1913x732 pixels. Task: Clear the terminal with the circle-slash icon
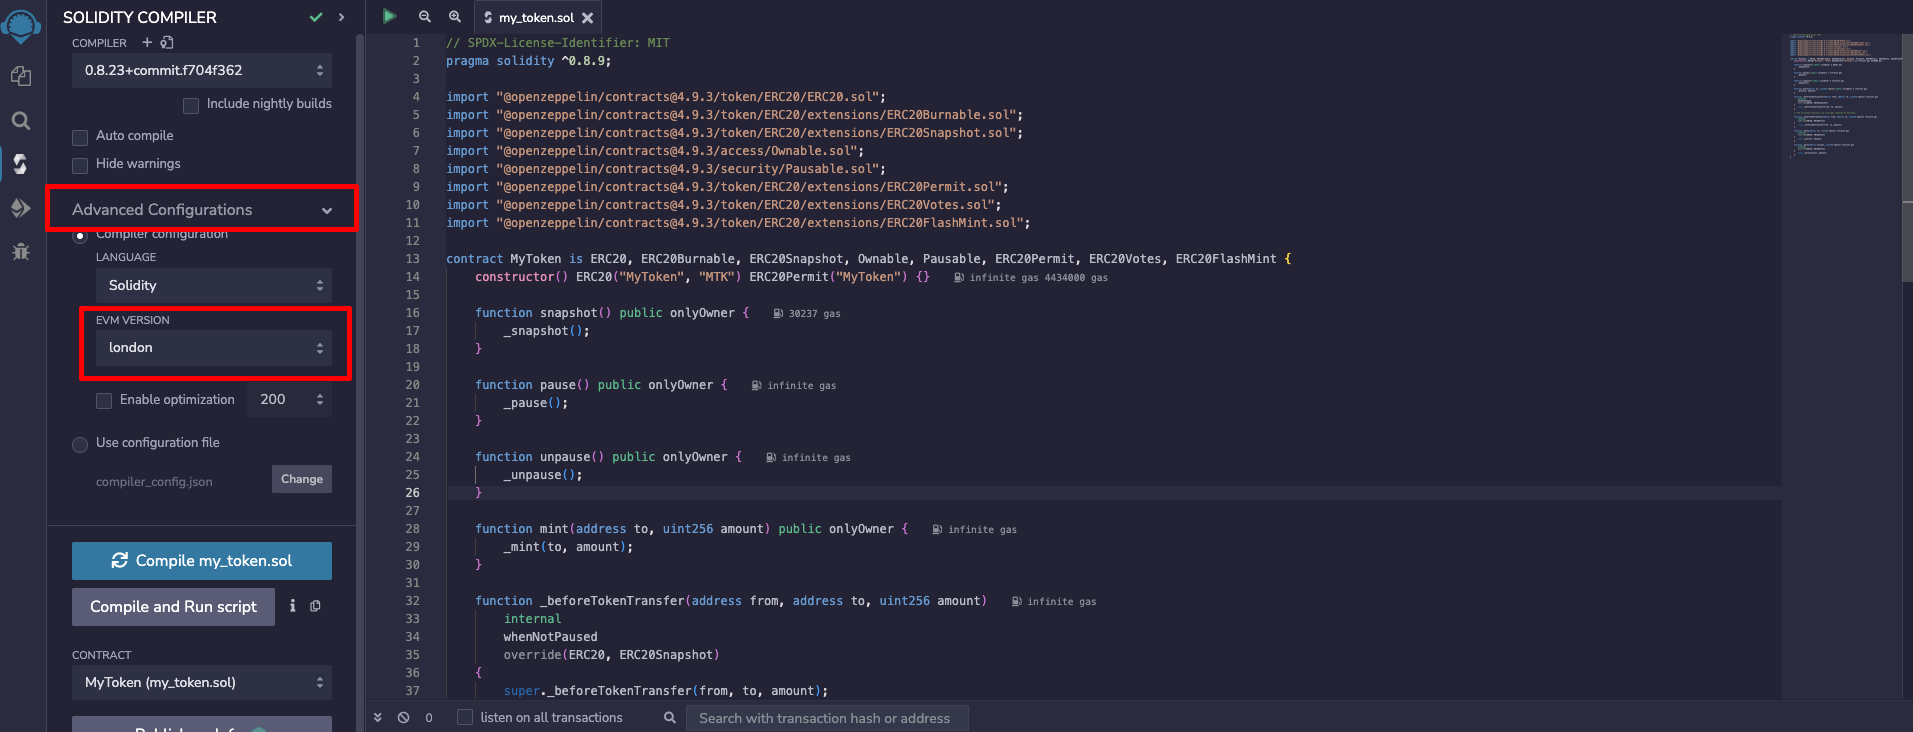pyautogui.click(x=404, y=717)
